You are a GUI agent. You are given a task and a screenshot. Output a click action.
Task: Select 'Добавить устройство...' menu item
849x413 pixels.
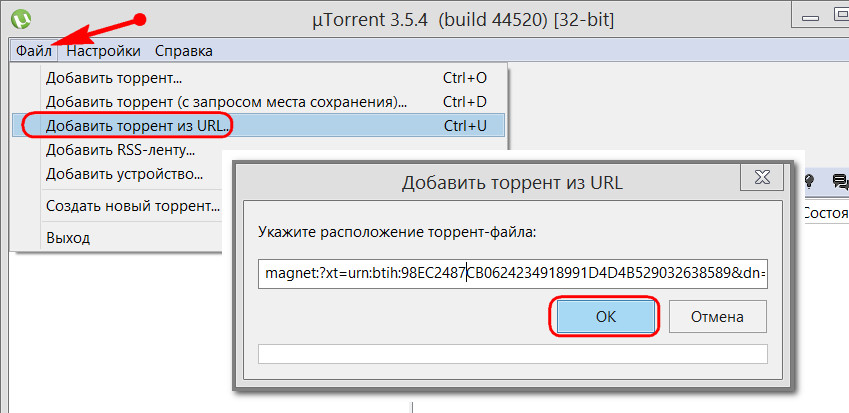124,174
